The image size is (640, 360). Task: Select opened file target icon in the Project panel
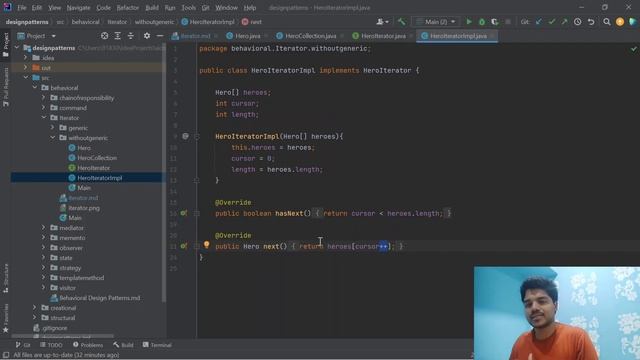[104, 36]
